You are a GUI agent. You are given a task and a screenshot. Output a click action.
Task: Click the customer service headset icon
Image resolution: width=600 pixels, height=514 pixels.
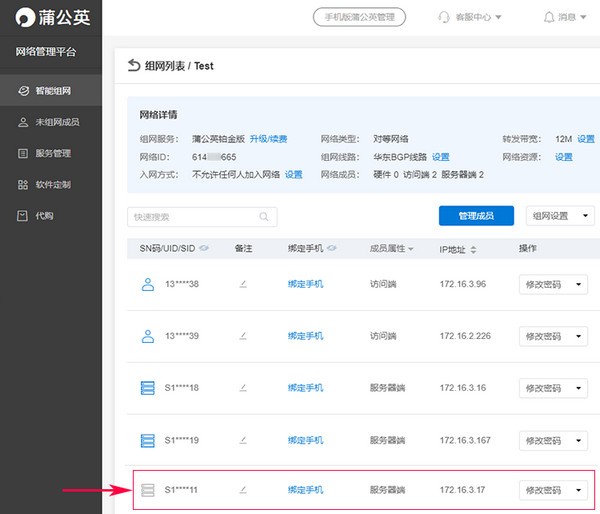click(444, 17)
